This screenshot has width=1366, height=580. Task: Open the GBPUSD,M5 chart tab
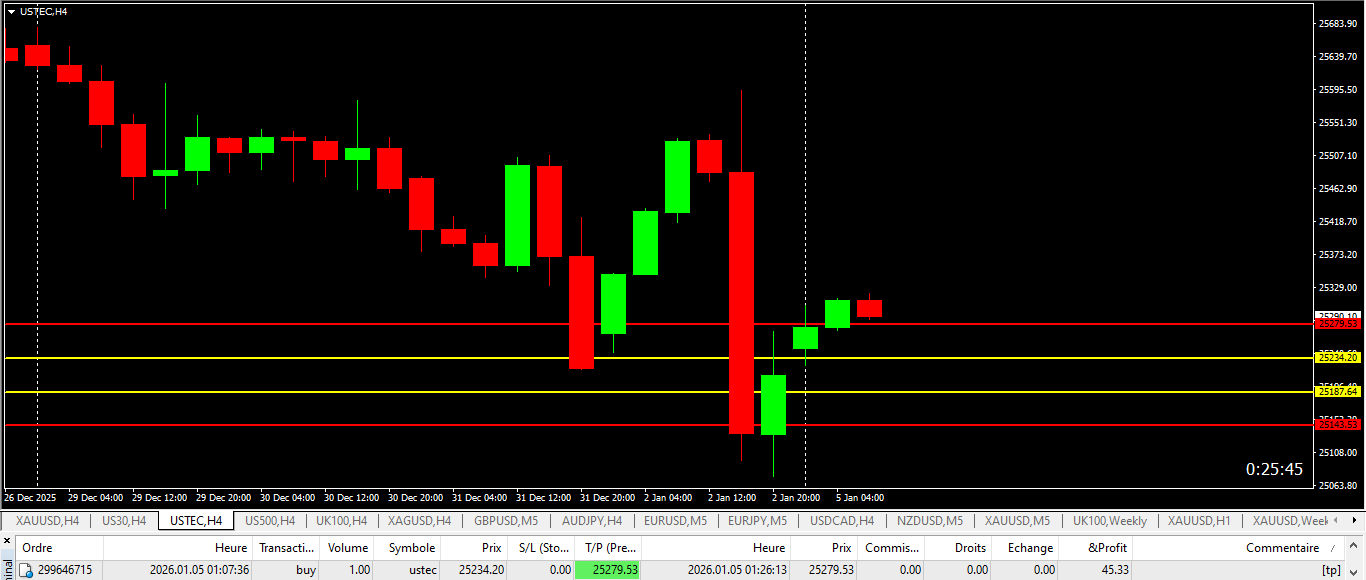(x=506, y=520)
